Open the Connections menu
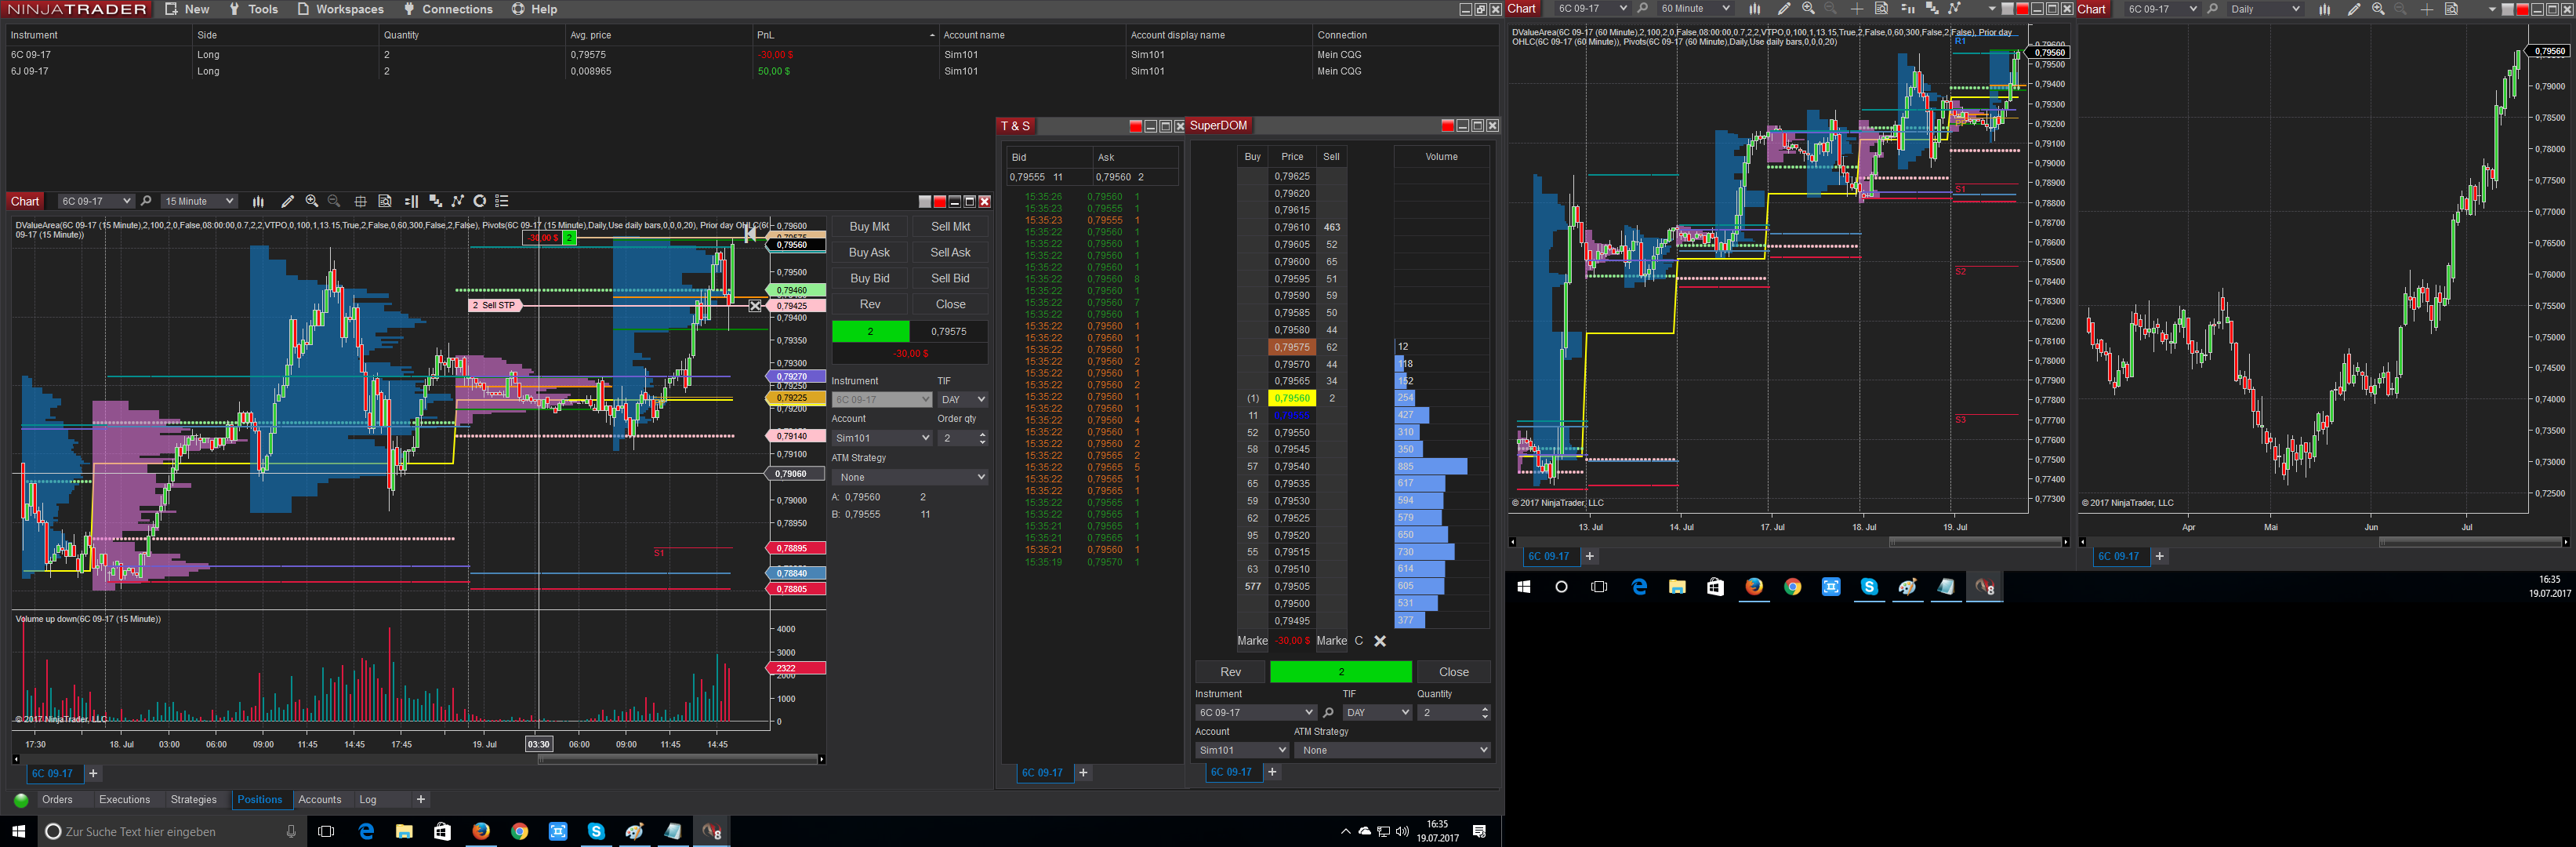The height and width of the screenshot is (847, 2576). (x=448, y=9)
